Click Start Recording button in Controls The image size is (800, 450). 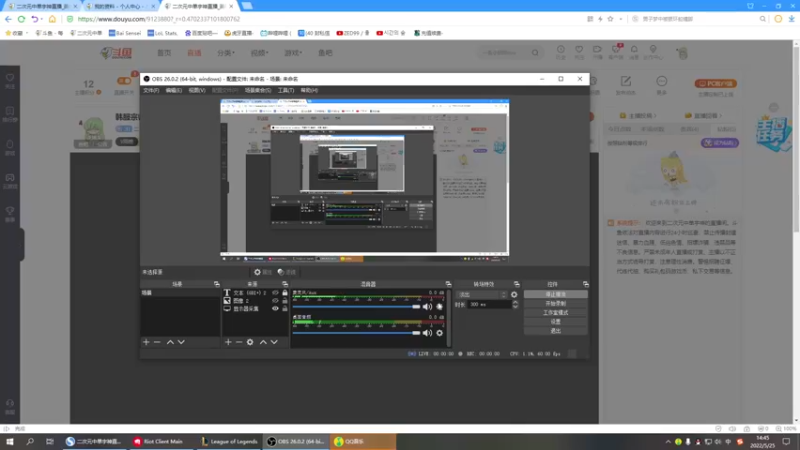tap(555, 304)
